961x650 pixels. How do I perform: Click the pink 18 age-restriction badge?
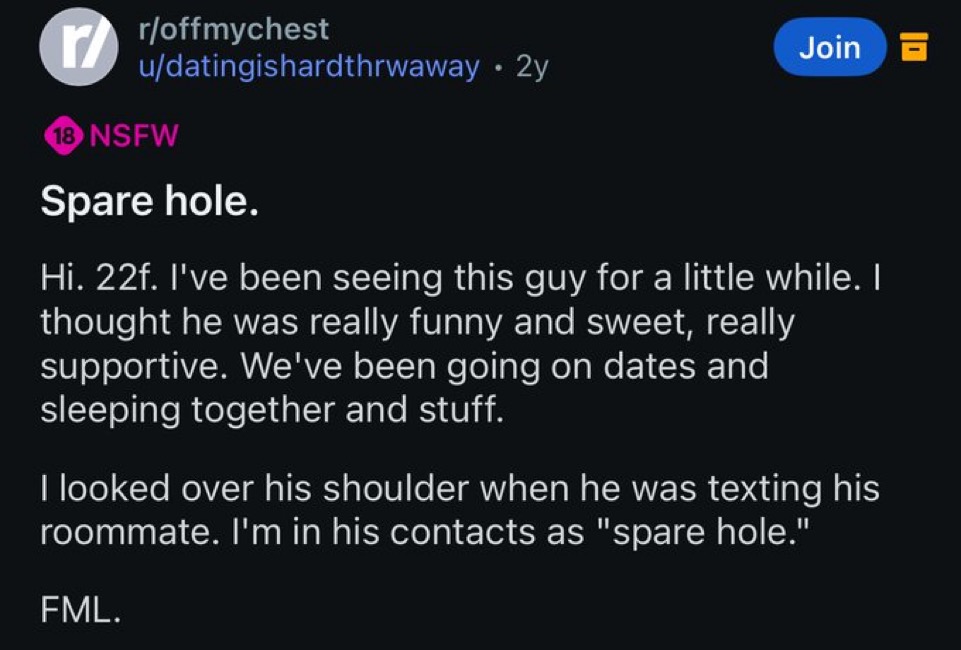pos(63,136)
